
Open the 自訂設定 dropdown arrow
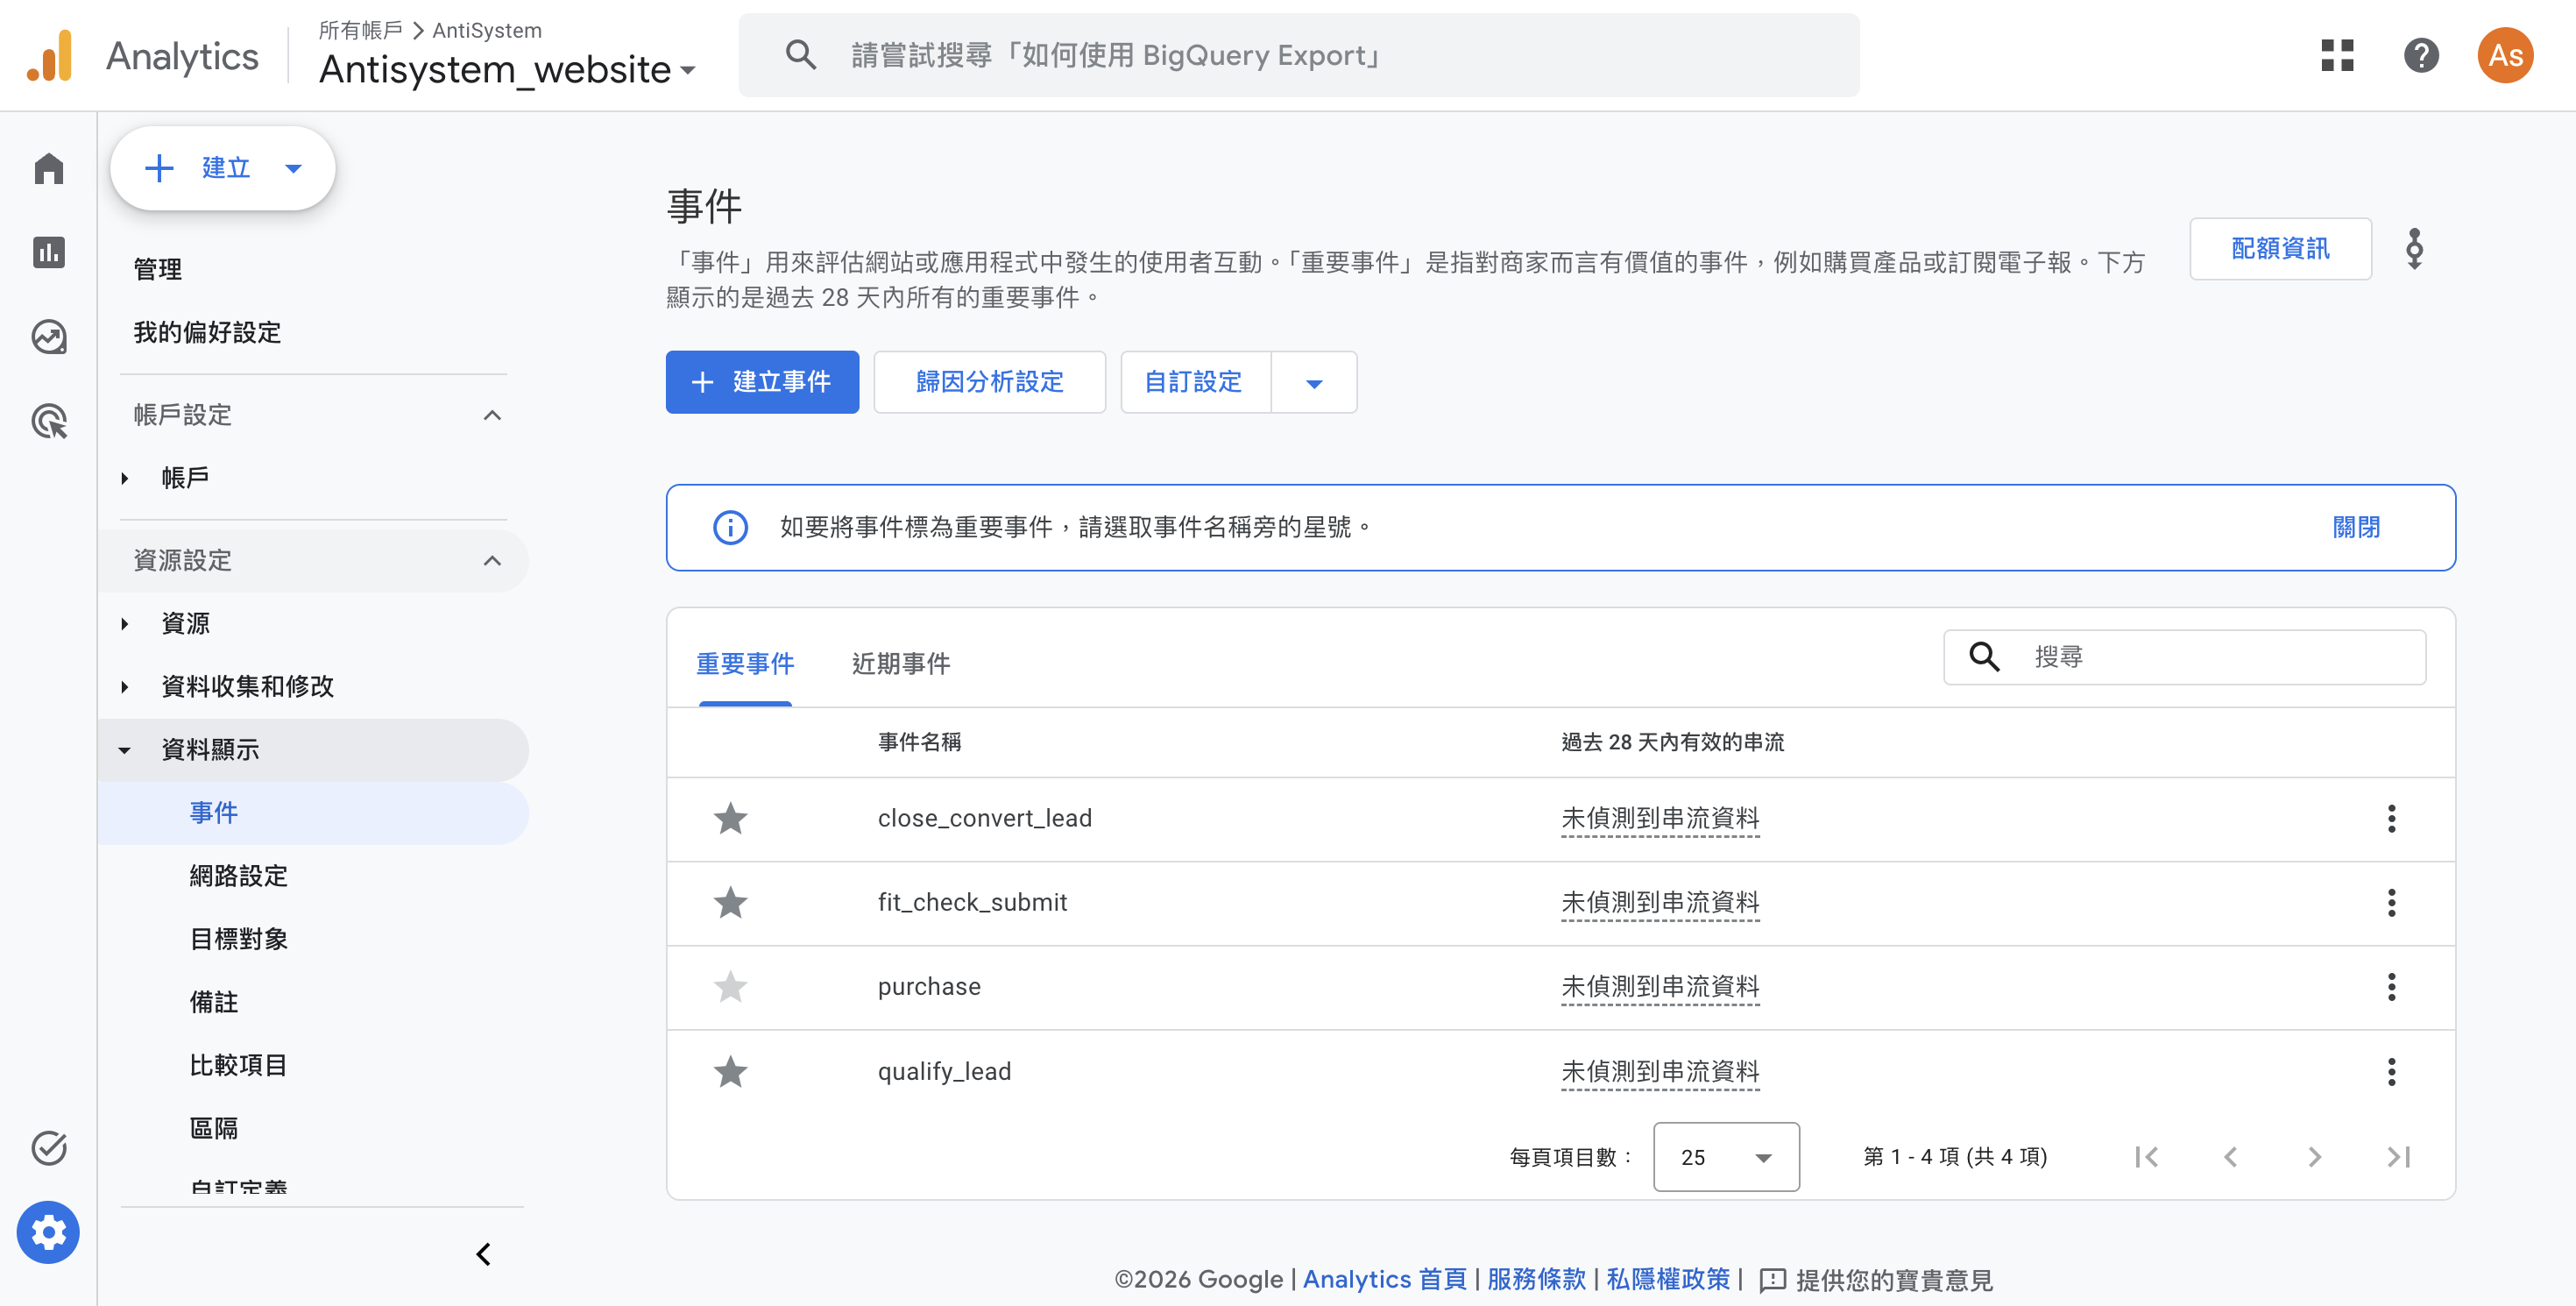coord(1314,382)
